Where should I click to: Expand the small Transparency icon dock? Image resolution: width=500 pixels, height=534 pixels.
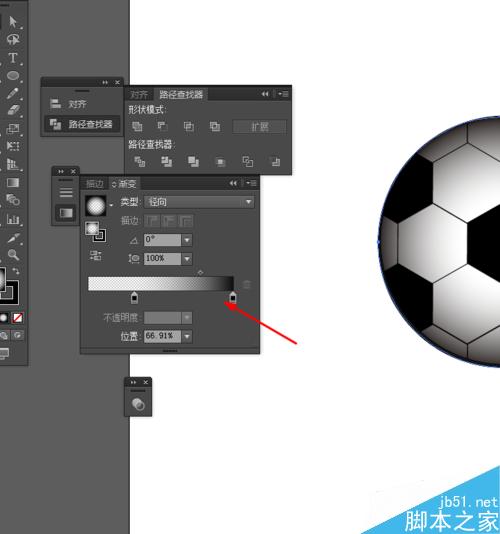tap(133, 382)
